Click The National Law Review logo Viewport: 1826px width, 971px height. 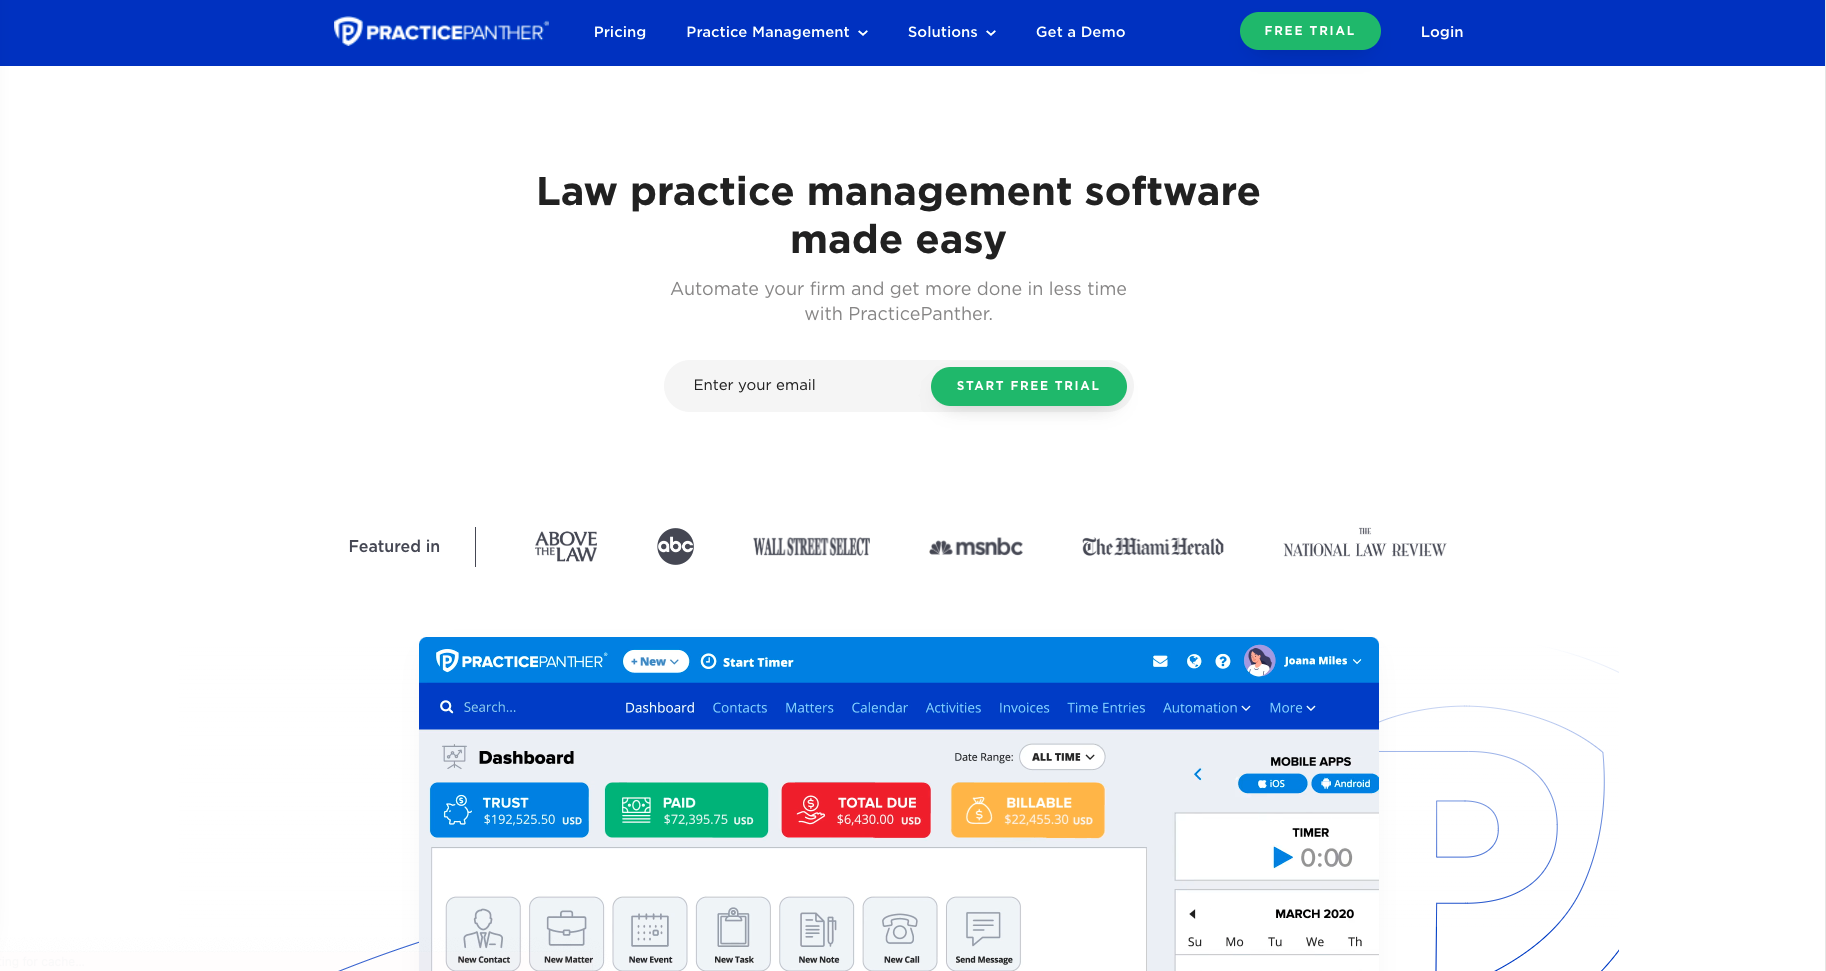pyautogui.click(x=1365, y=545)
